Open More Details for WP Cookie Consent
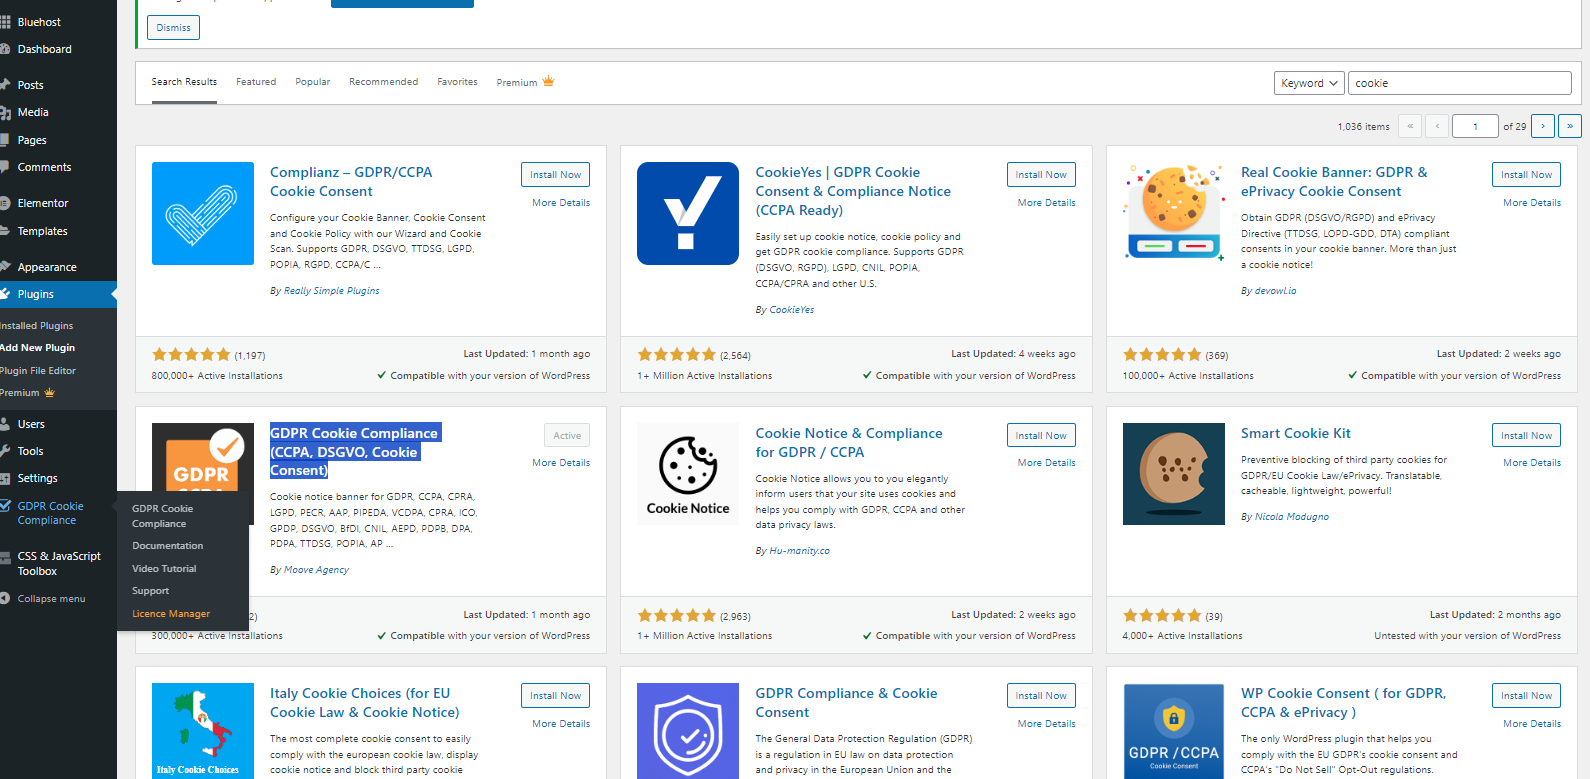This screenshot has width=1590, height=779. click(x=1532, y=724)
